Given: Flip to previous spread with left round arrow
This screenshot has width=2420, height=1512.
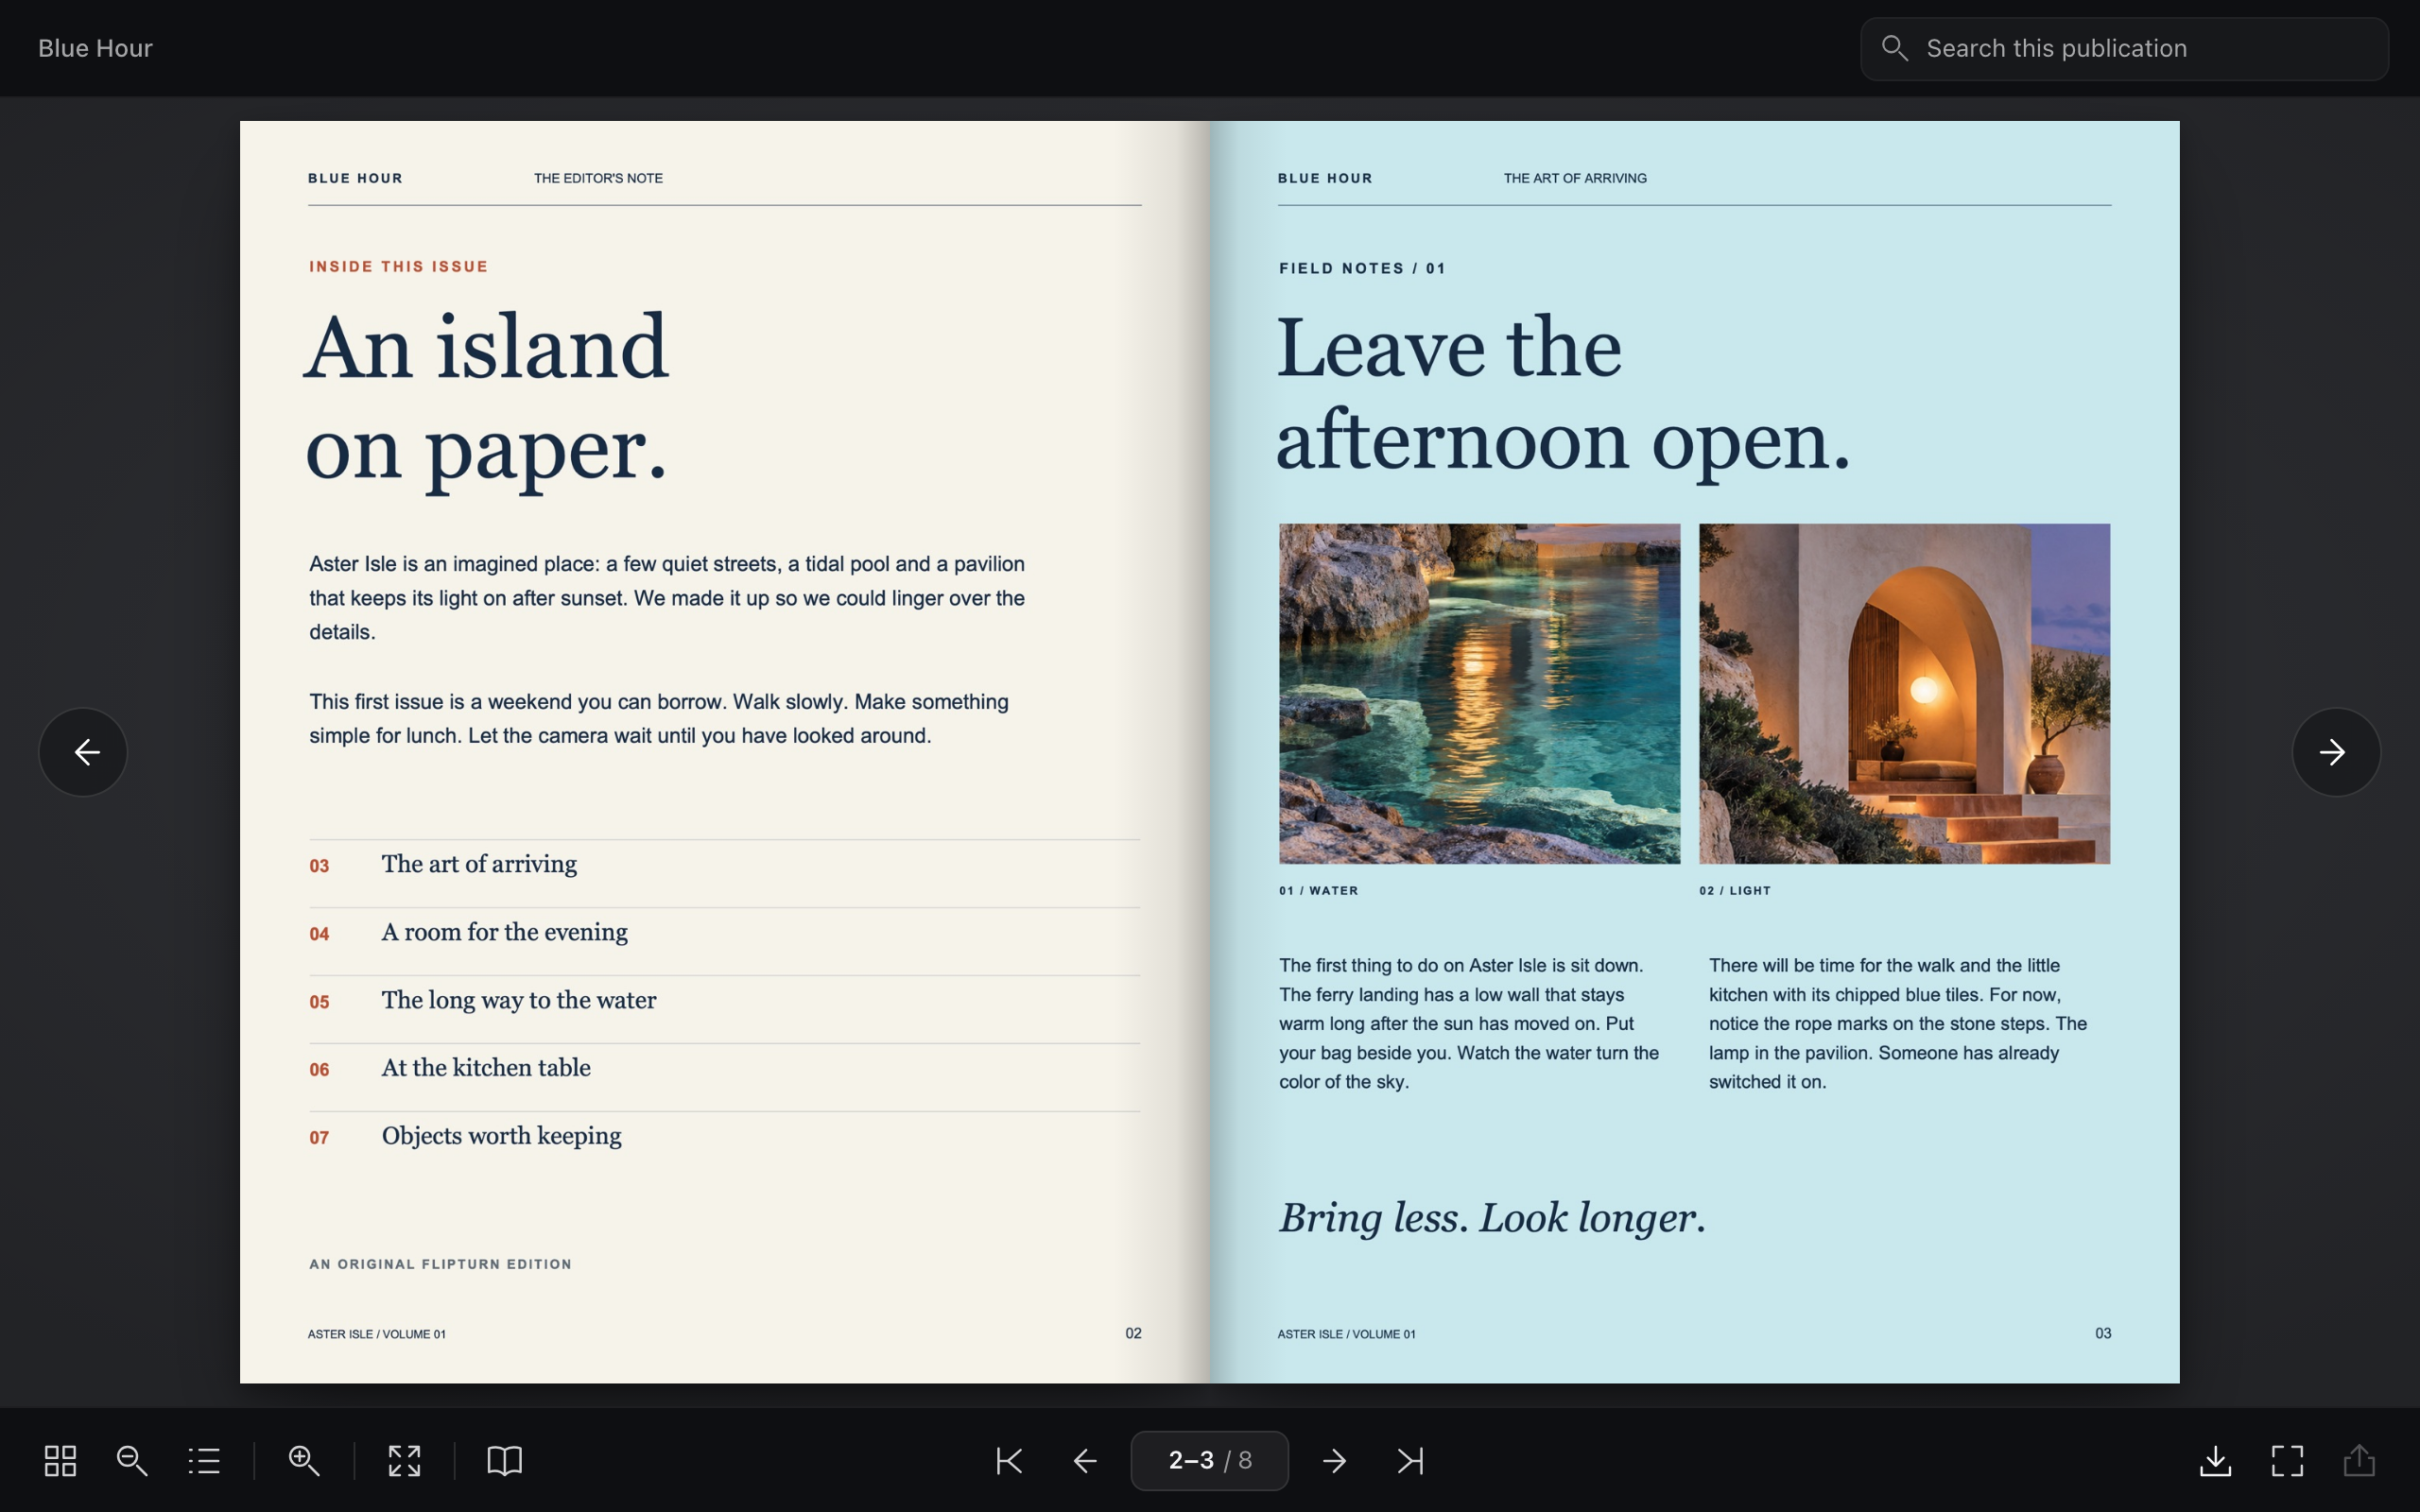Looking at the screenshot, I should [83, 752].
